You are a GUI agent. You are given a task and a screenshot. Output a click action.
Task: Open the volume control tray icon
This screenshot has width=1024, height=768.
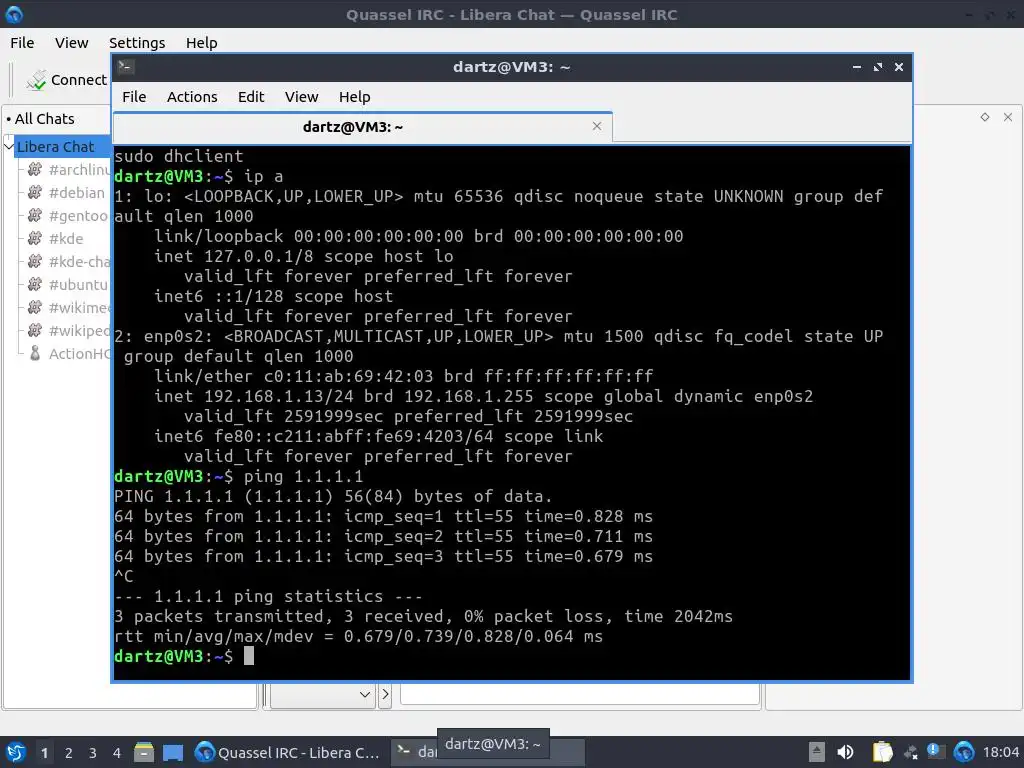845,752
